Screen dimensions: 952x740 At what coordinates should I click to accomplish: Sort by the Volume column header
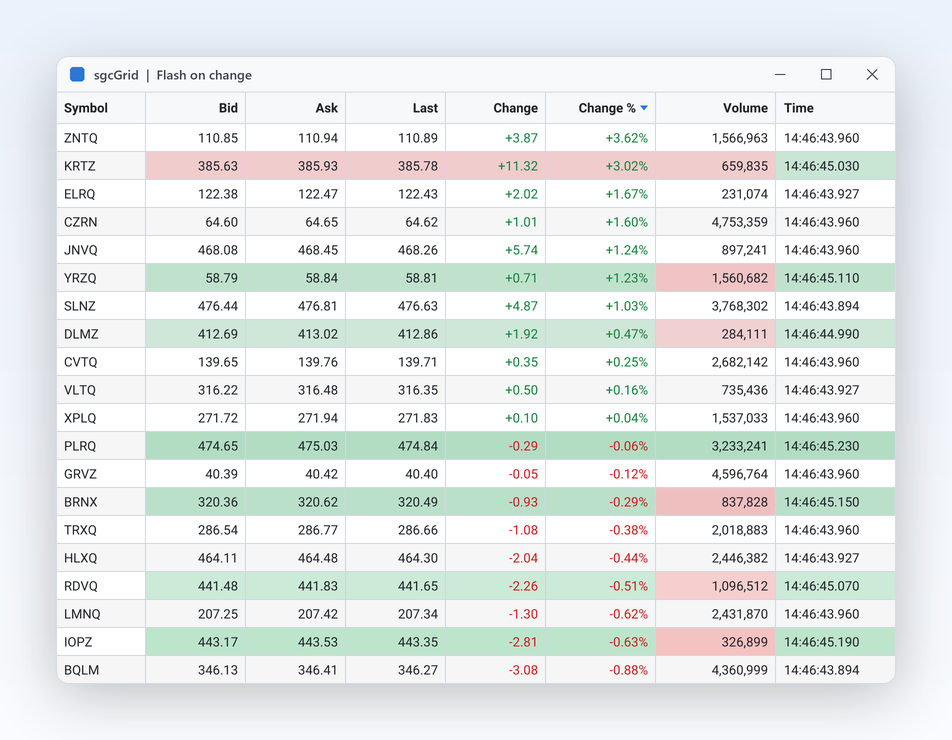(x=715, y=108)
